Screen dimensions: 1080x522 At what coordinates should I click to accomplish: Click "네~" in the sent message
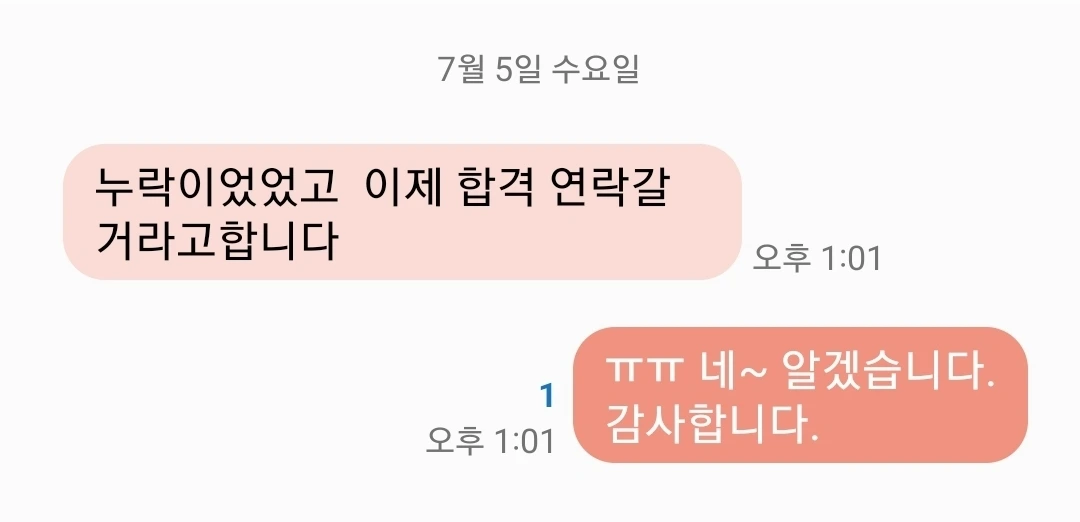click(732, 373)
